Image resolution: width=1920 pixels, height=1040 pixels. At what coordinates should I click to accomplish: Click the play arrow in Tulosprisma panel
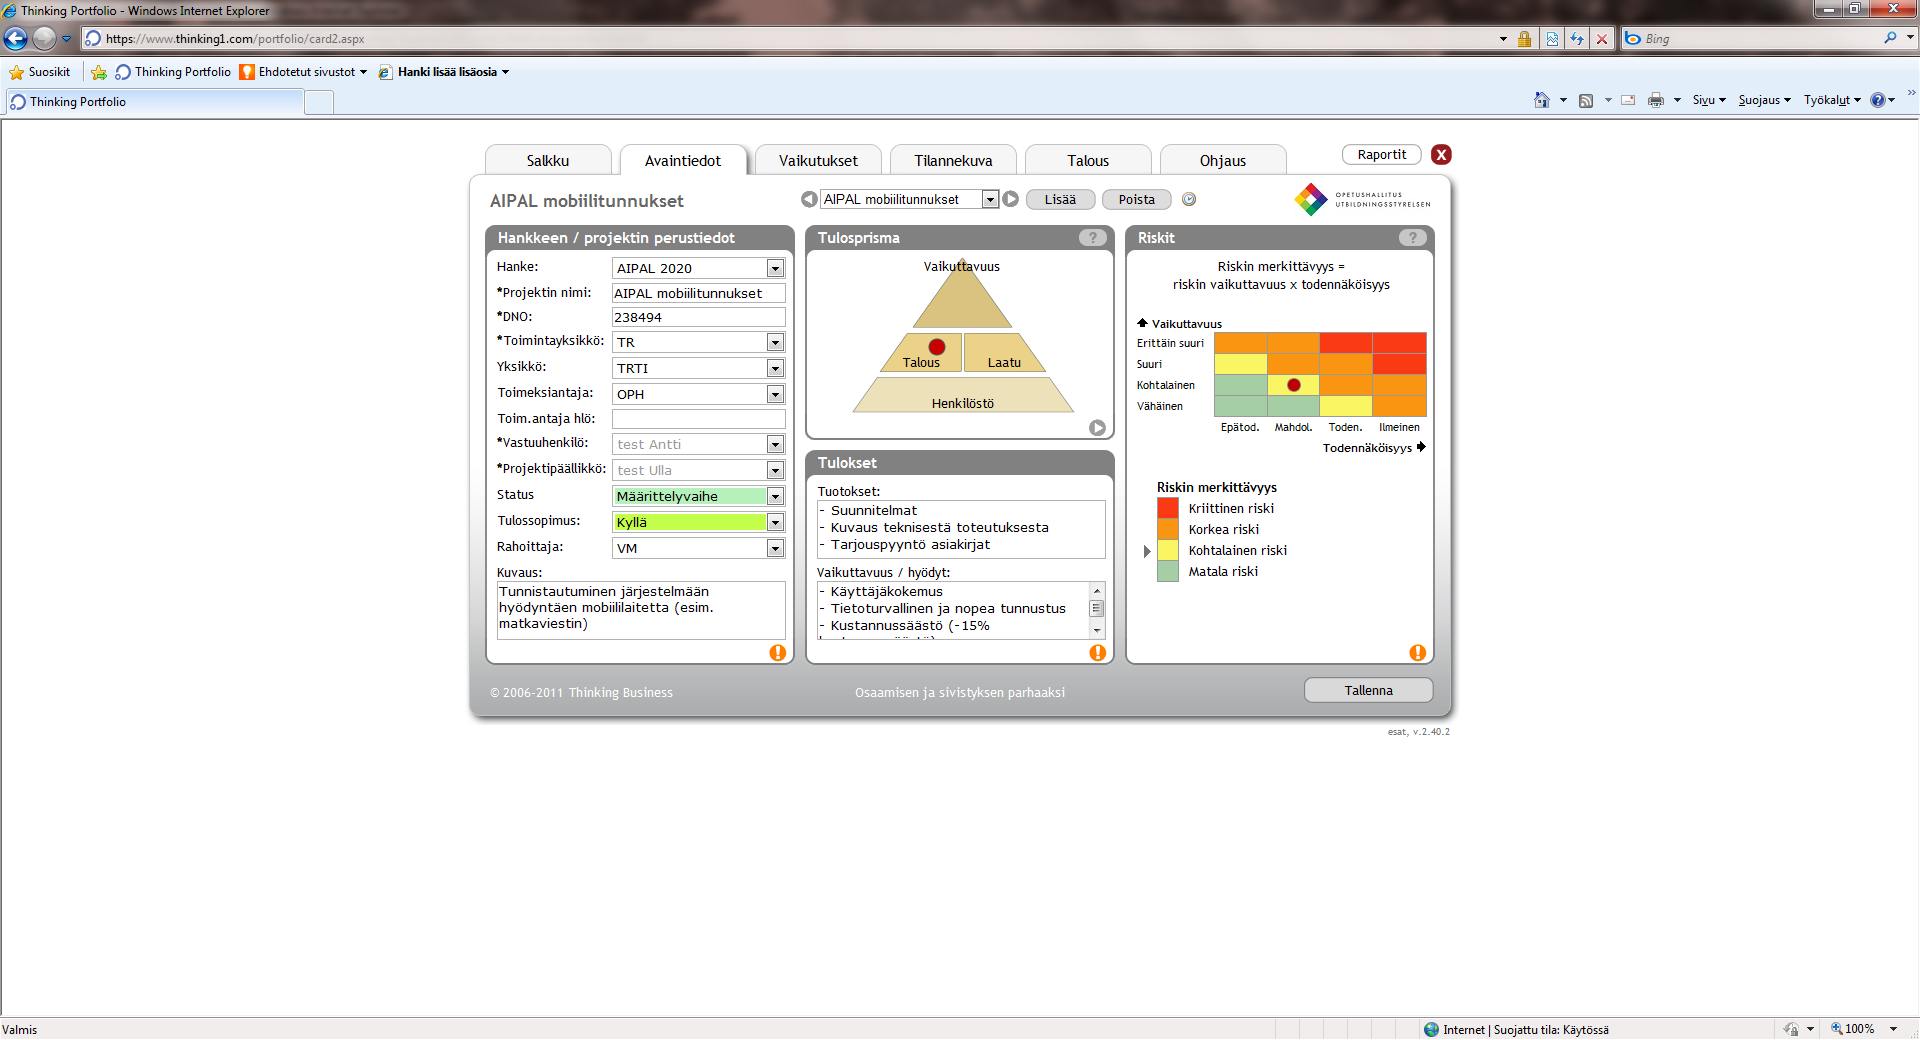(1097, 427)
